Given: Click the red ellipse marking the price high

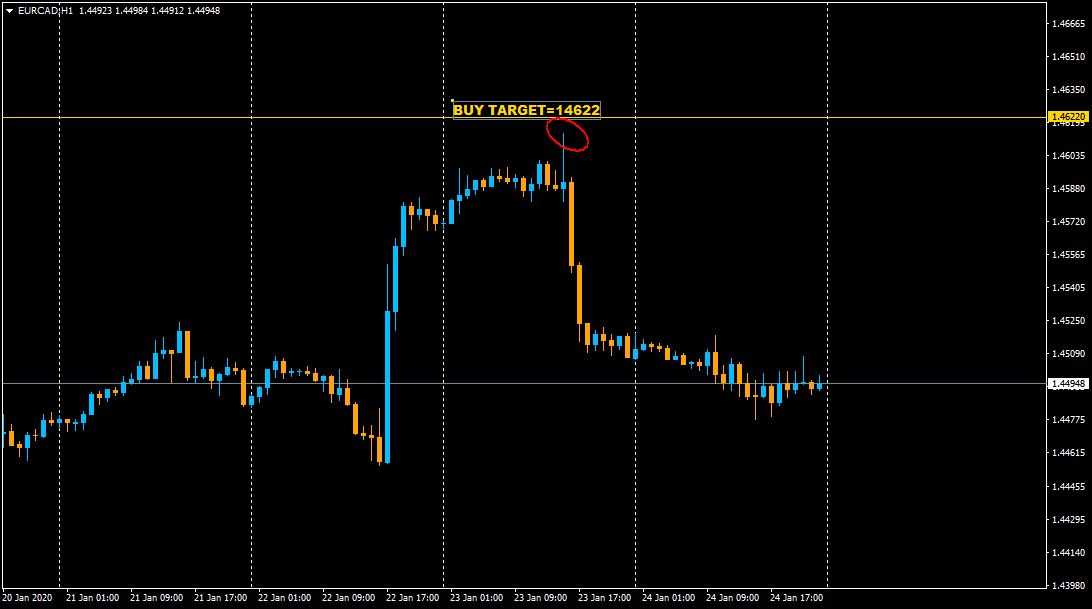Looking at the screenshot, I should (567, 134).
